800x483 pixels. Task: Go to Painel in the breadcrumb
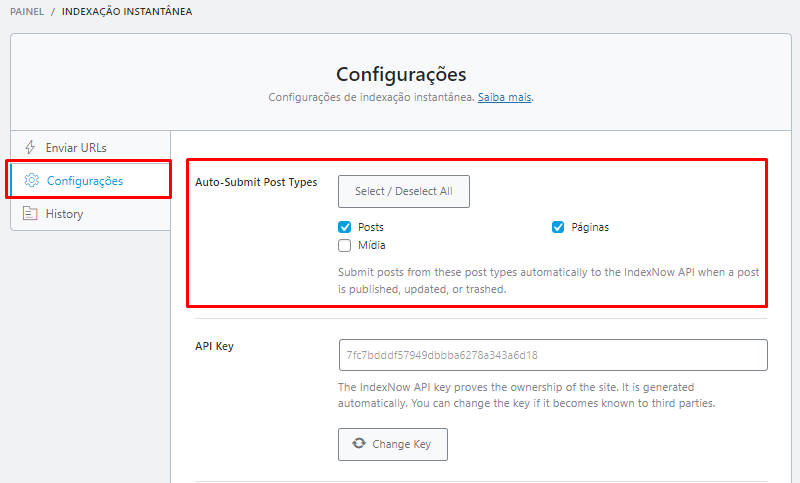click(x=27, y=12)
